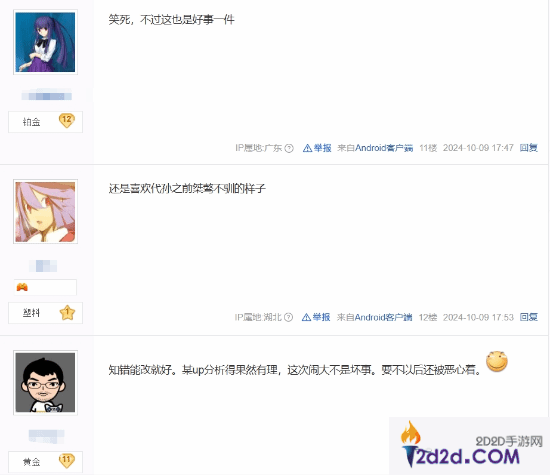This screenshot has height=475, width=550.
Task: Open the pink-haired anime avatar profile
Action: (45, 212)
